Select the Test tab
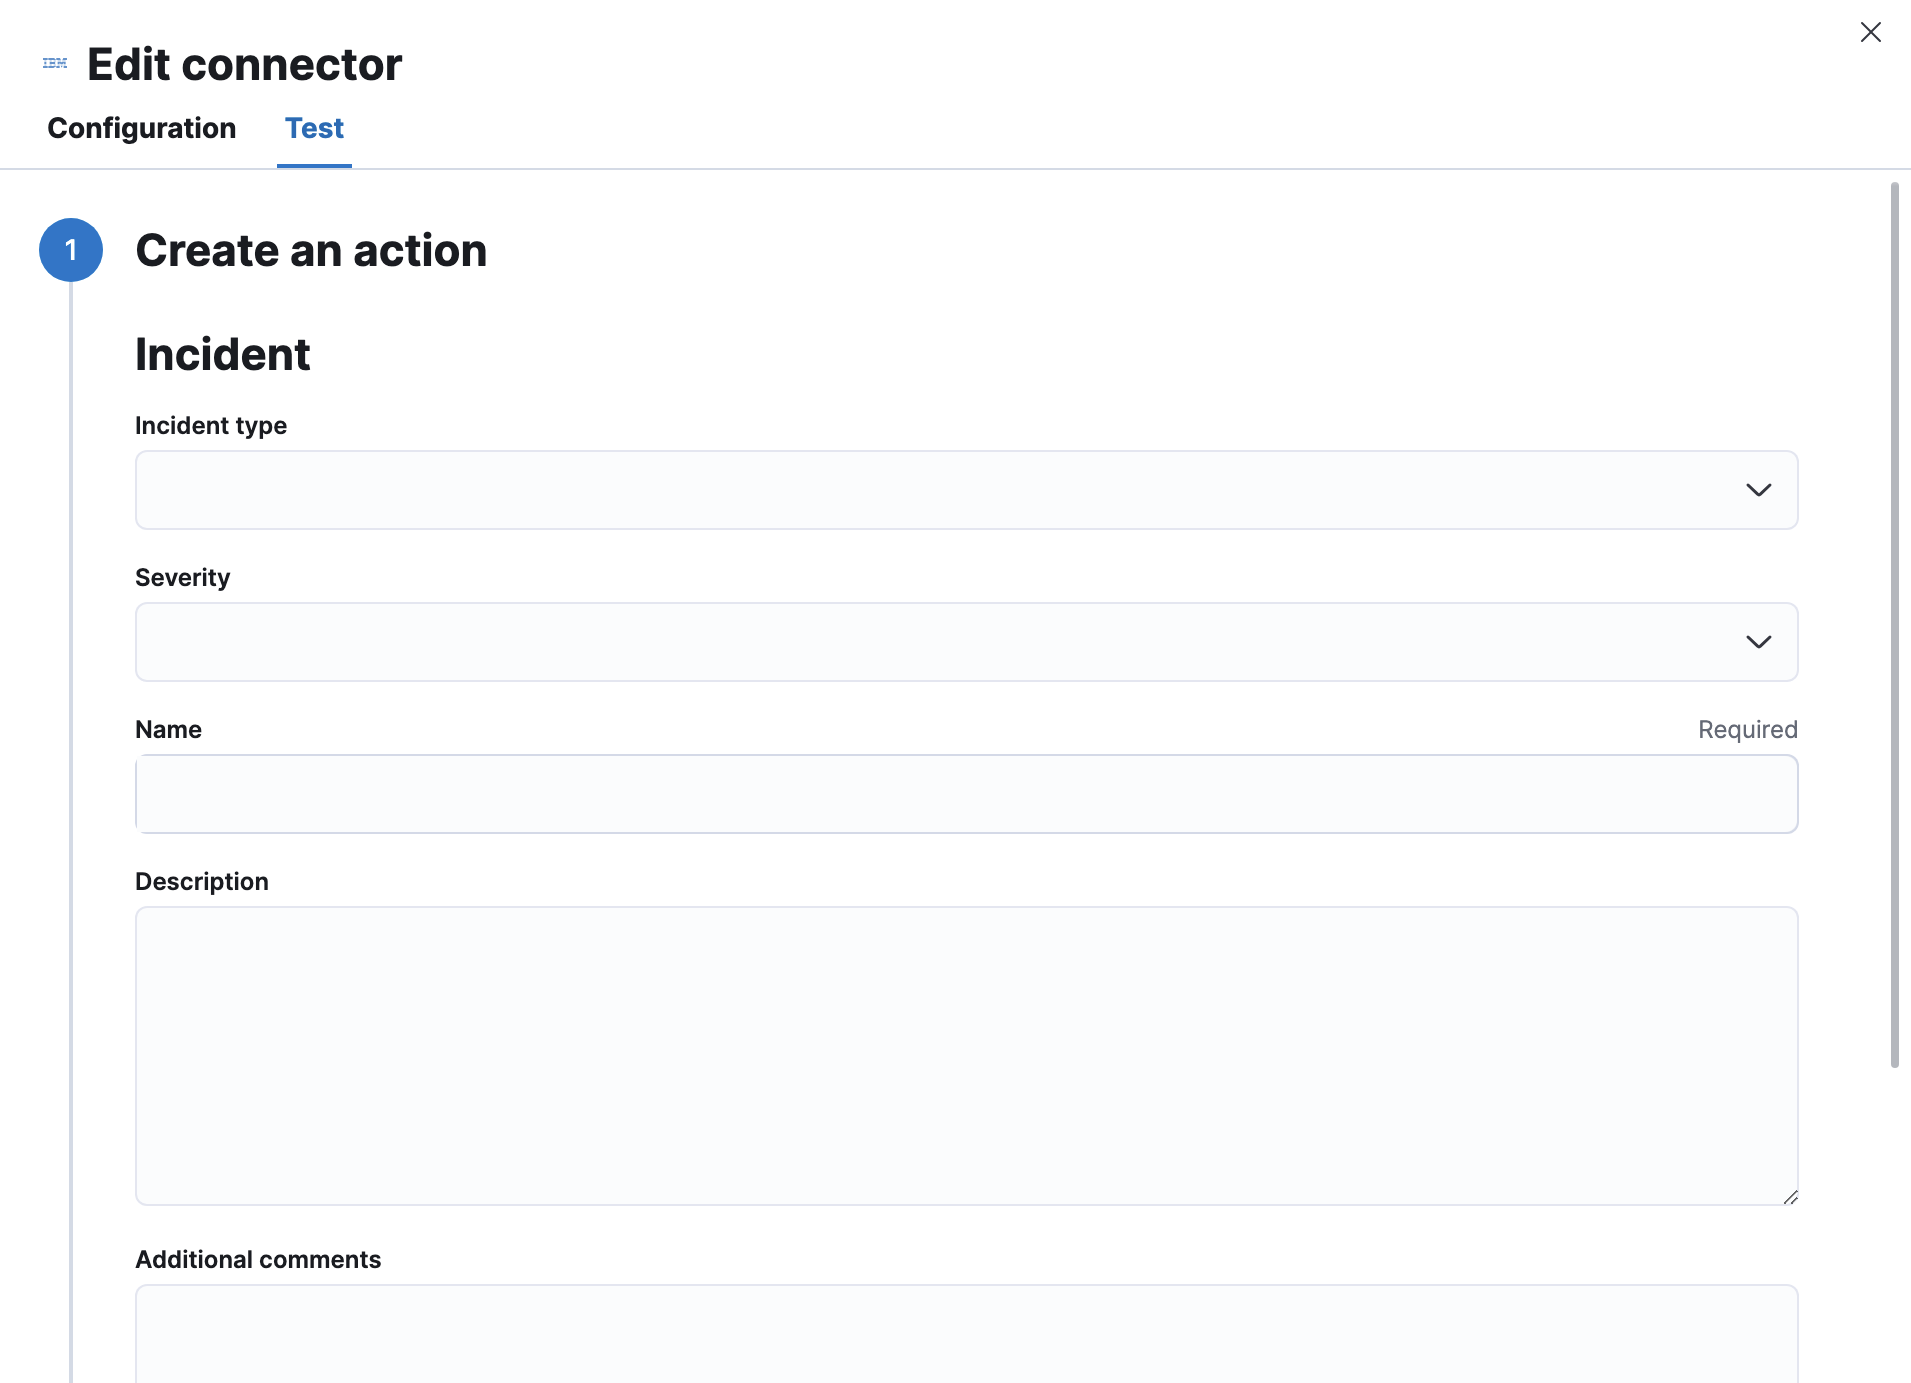The width and height of the screenshot is (1911, 1383). 314,128
